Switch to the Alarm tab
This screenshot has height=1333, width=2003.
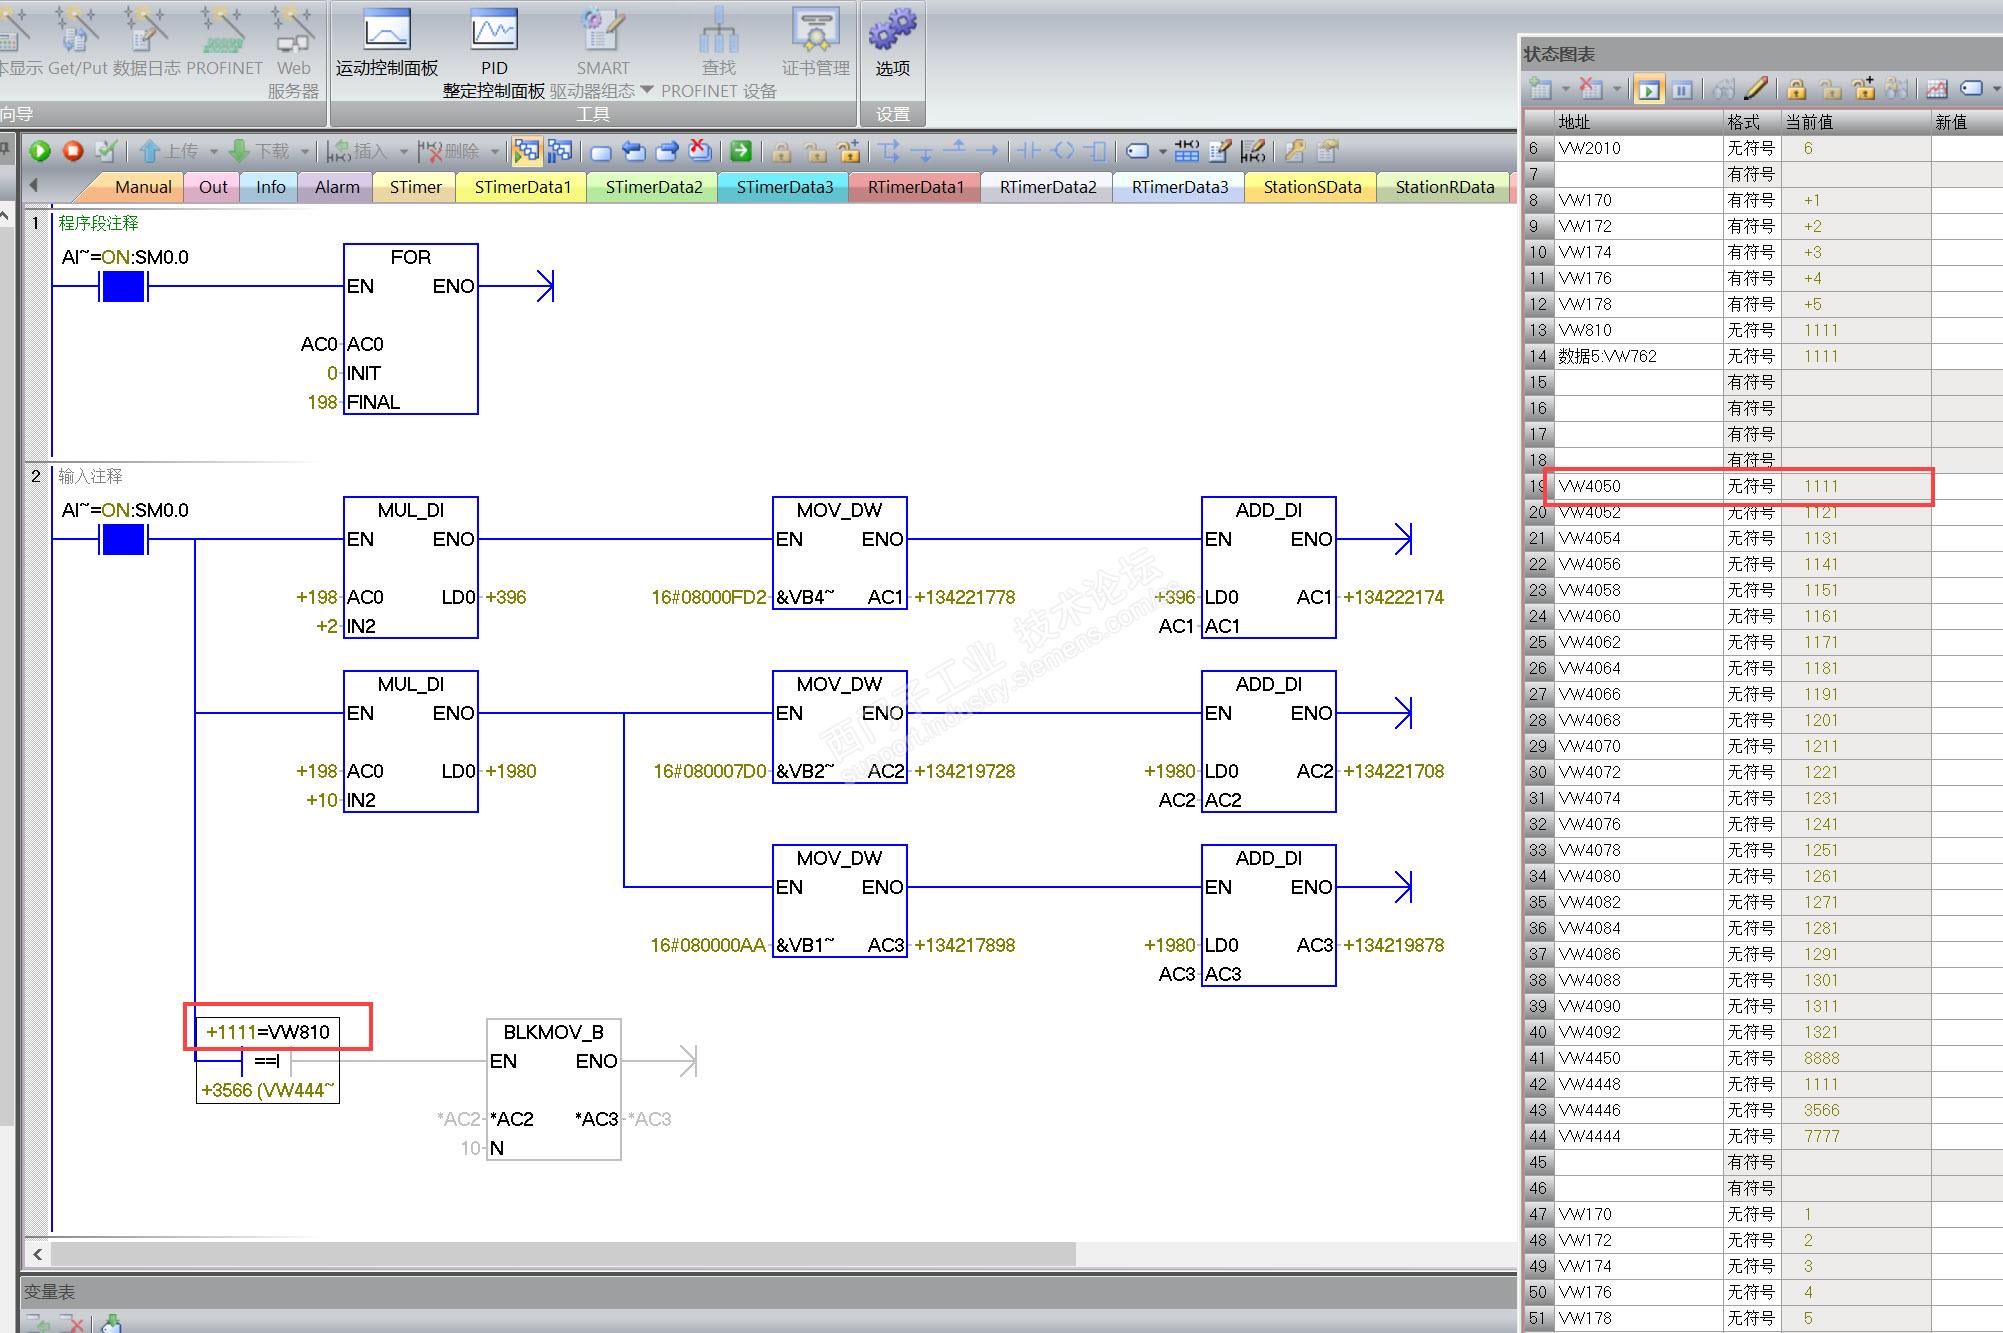337,187
